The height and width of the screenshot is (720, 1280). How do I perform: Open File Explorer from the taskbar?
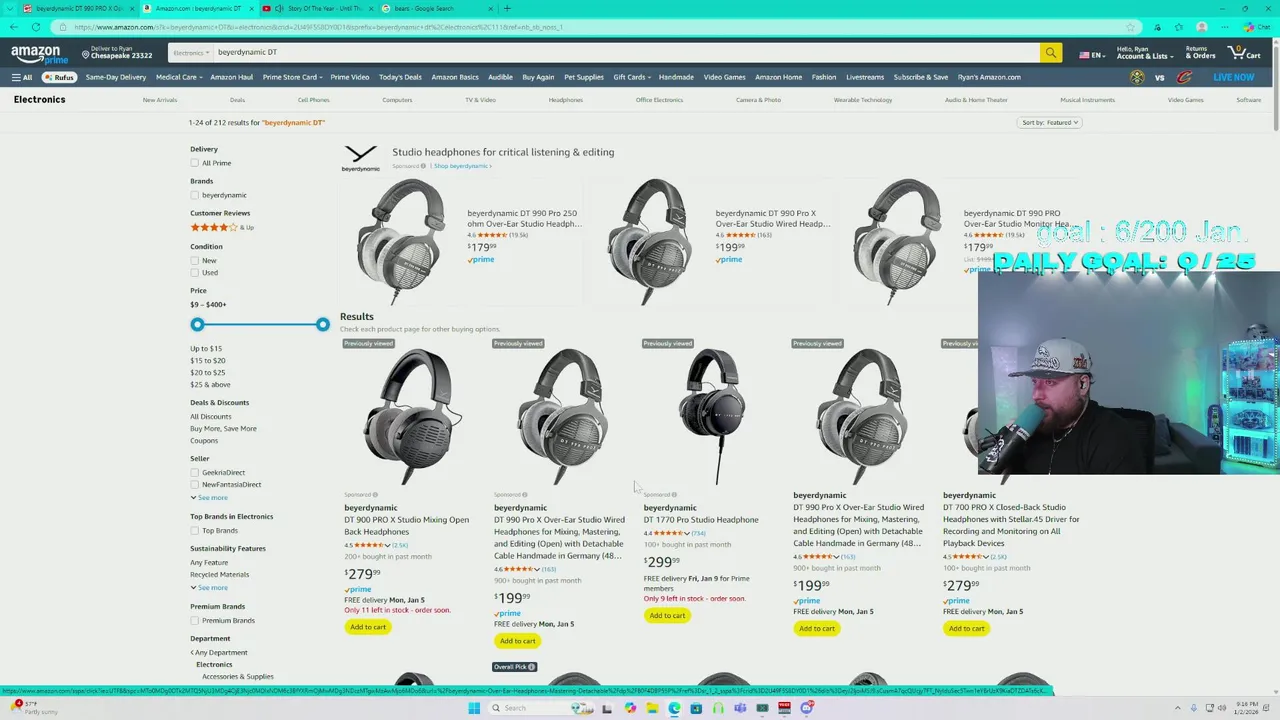651,708
